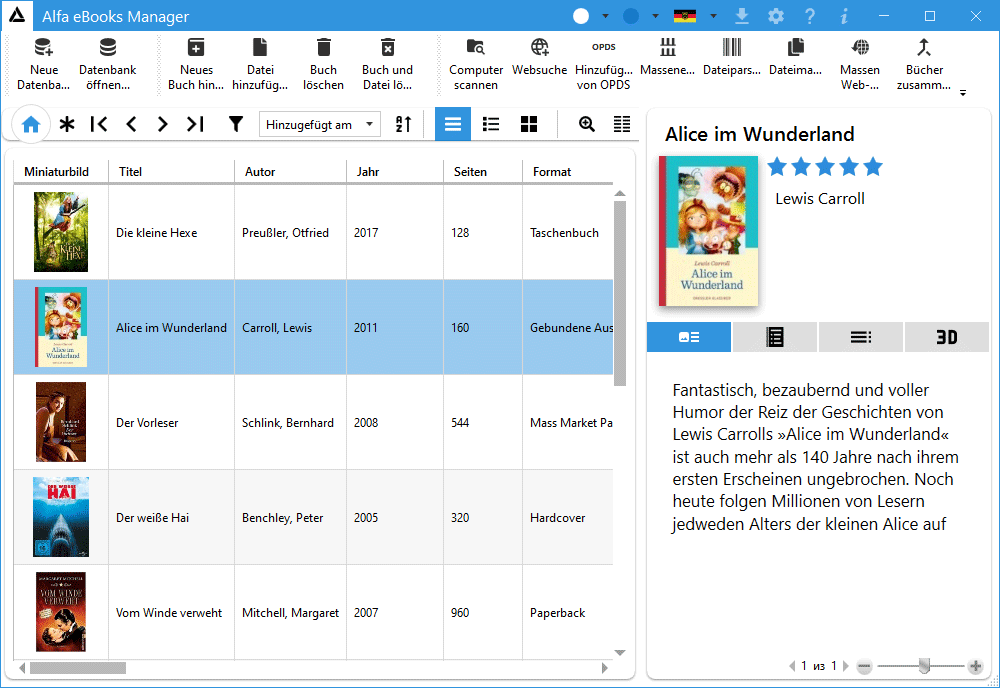The width and height of the screenshot is (1000, 688).
Task: Switch to thumbnail grid view
Action: 529,124
